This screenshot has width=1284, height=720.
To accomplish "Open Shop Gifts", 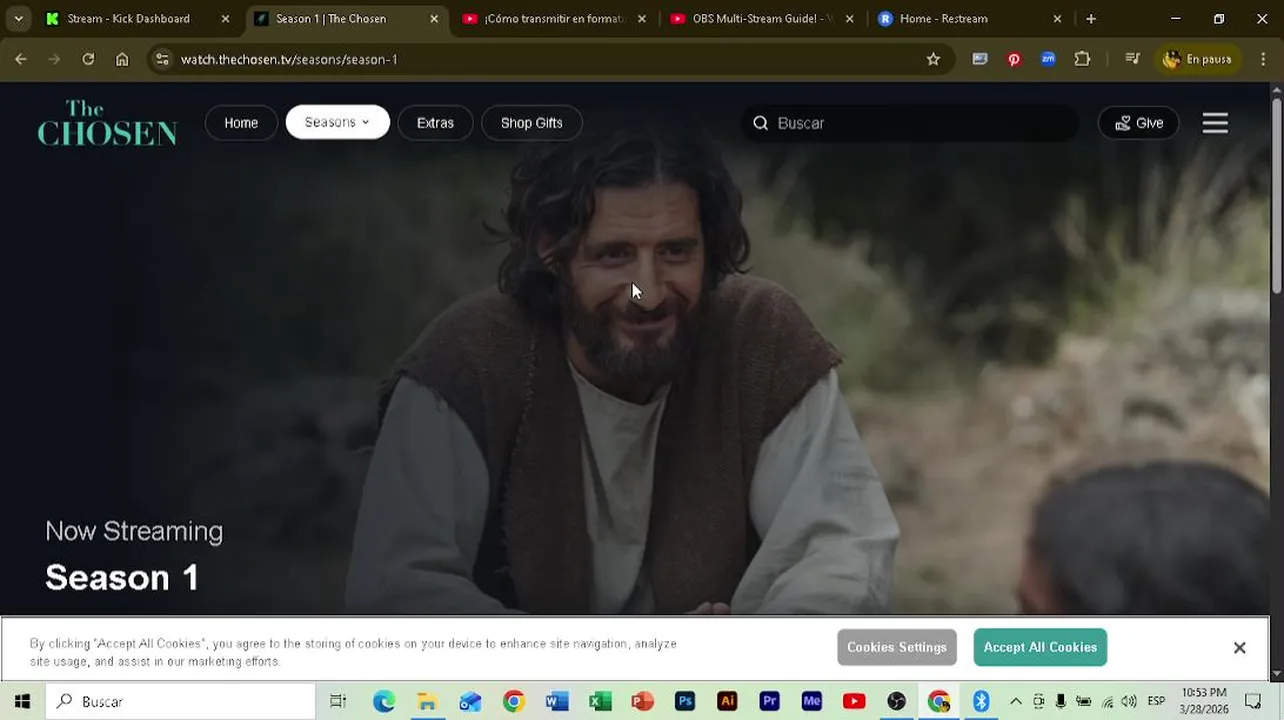I will [531, 122].
